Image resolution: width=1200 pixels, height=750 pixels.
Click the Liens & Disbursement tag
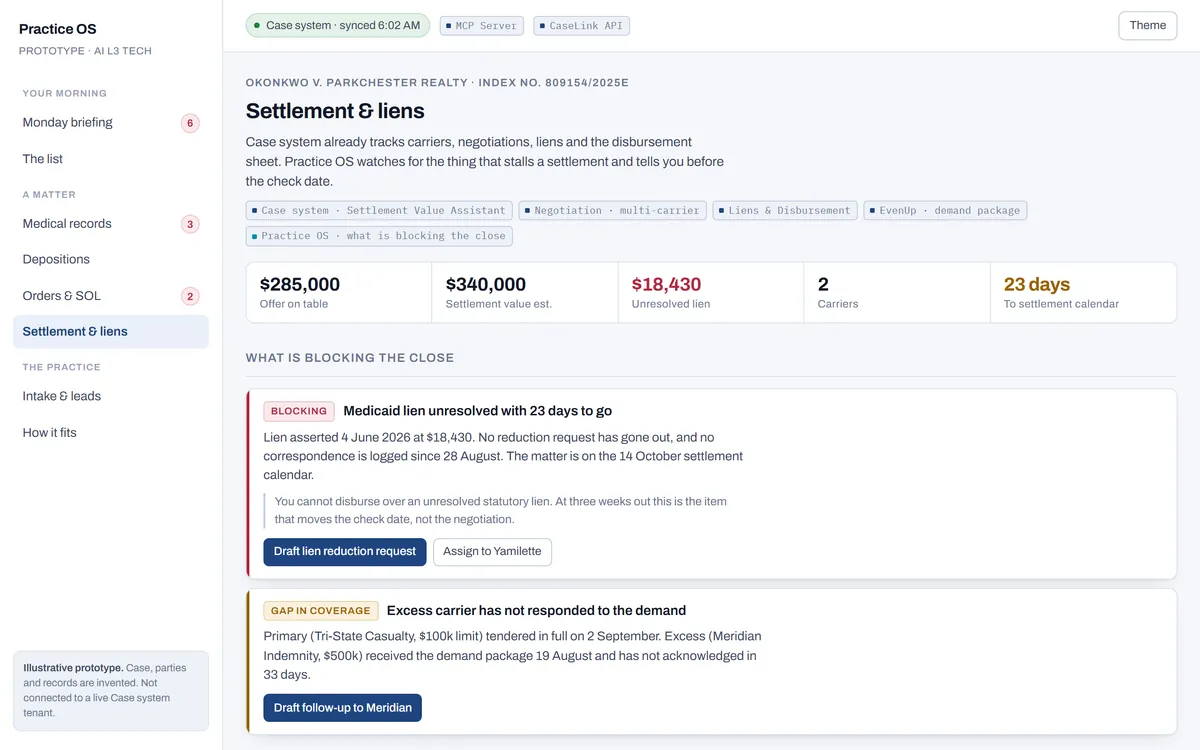(x=785, y=211)
